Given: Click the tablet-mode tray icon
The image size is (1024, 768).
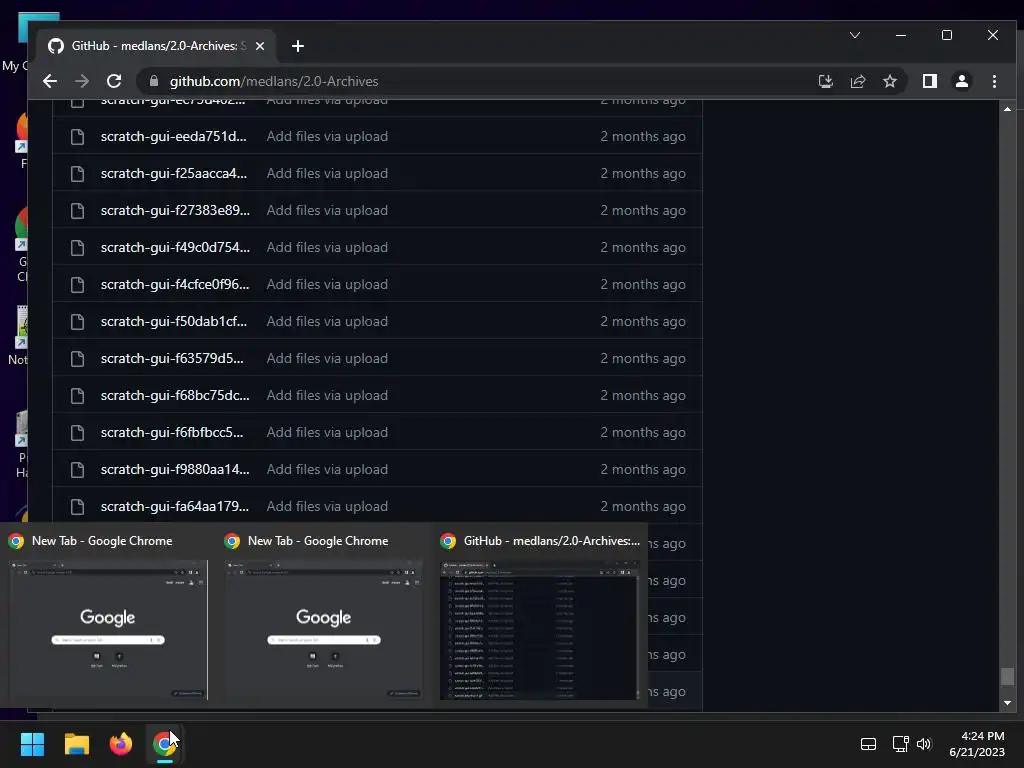Looking at the screenshot, I should point(868,744).
